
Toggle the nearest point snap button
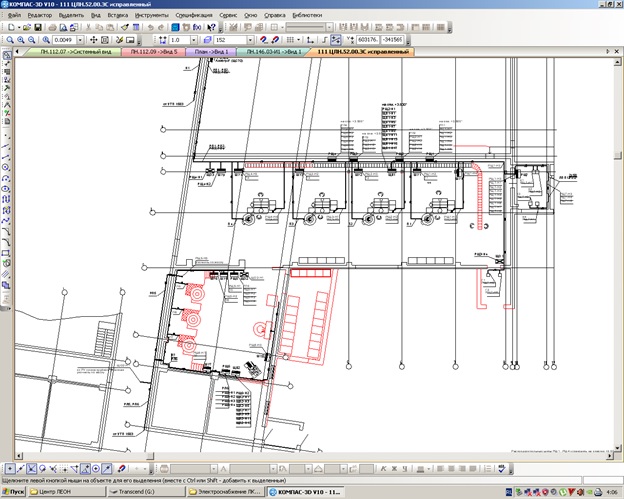pyautogui.click(x=10, y=469)
